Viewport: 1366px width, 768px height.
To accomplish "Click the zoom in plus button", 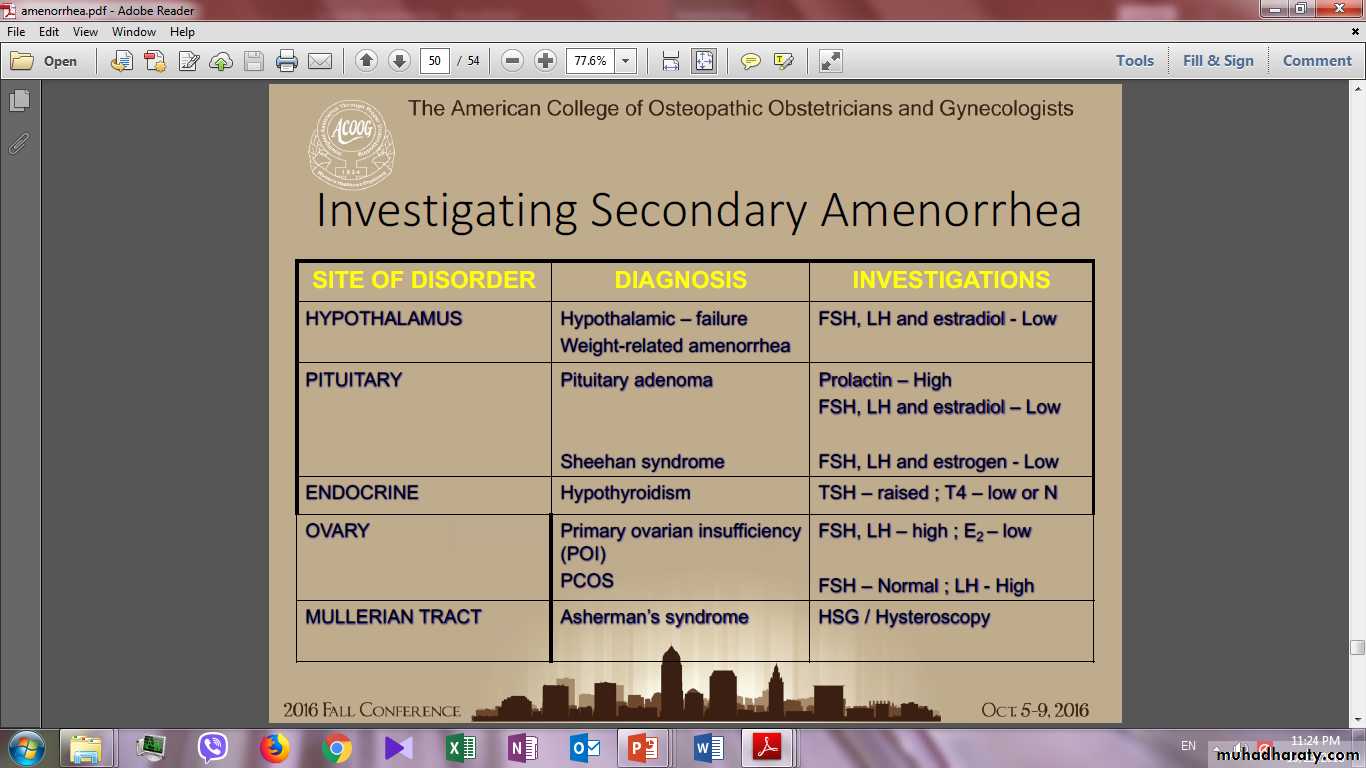I will point(545,61).
